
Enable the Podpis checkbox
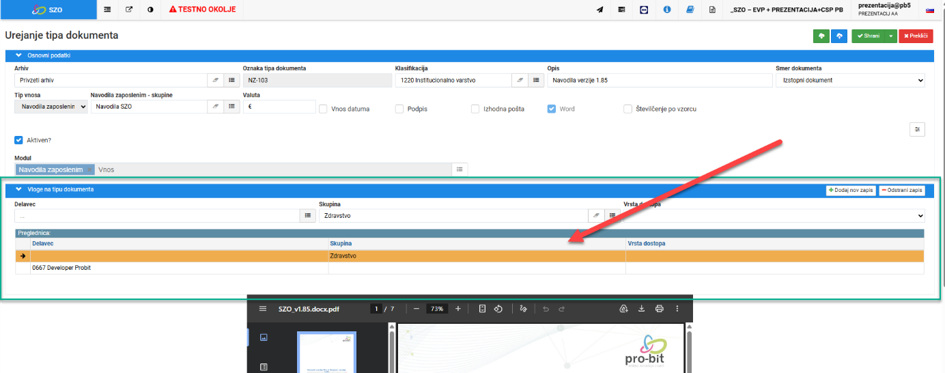point(399,109)
